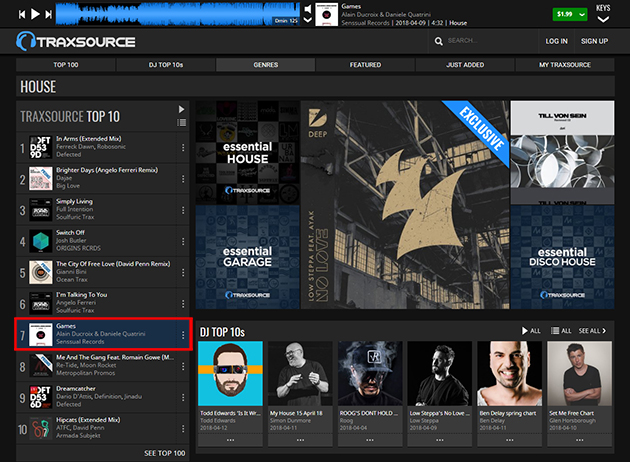The width and height of the screenshot is (630, 462).
Task: Expand the chevron below volume icon
Action: pos(308,20)
